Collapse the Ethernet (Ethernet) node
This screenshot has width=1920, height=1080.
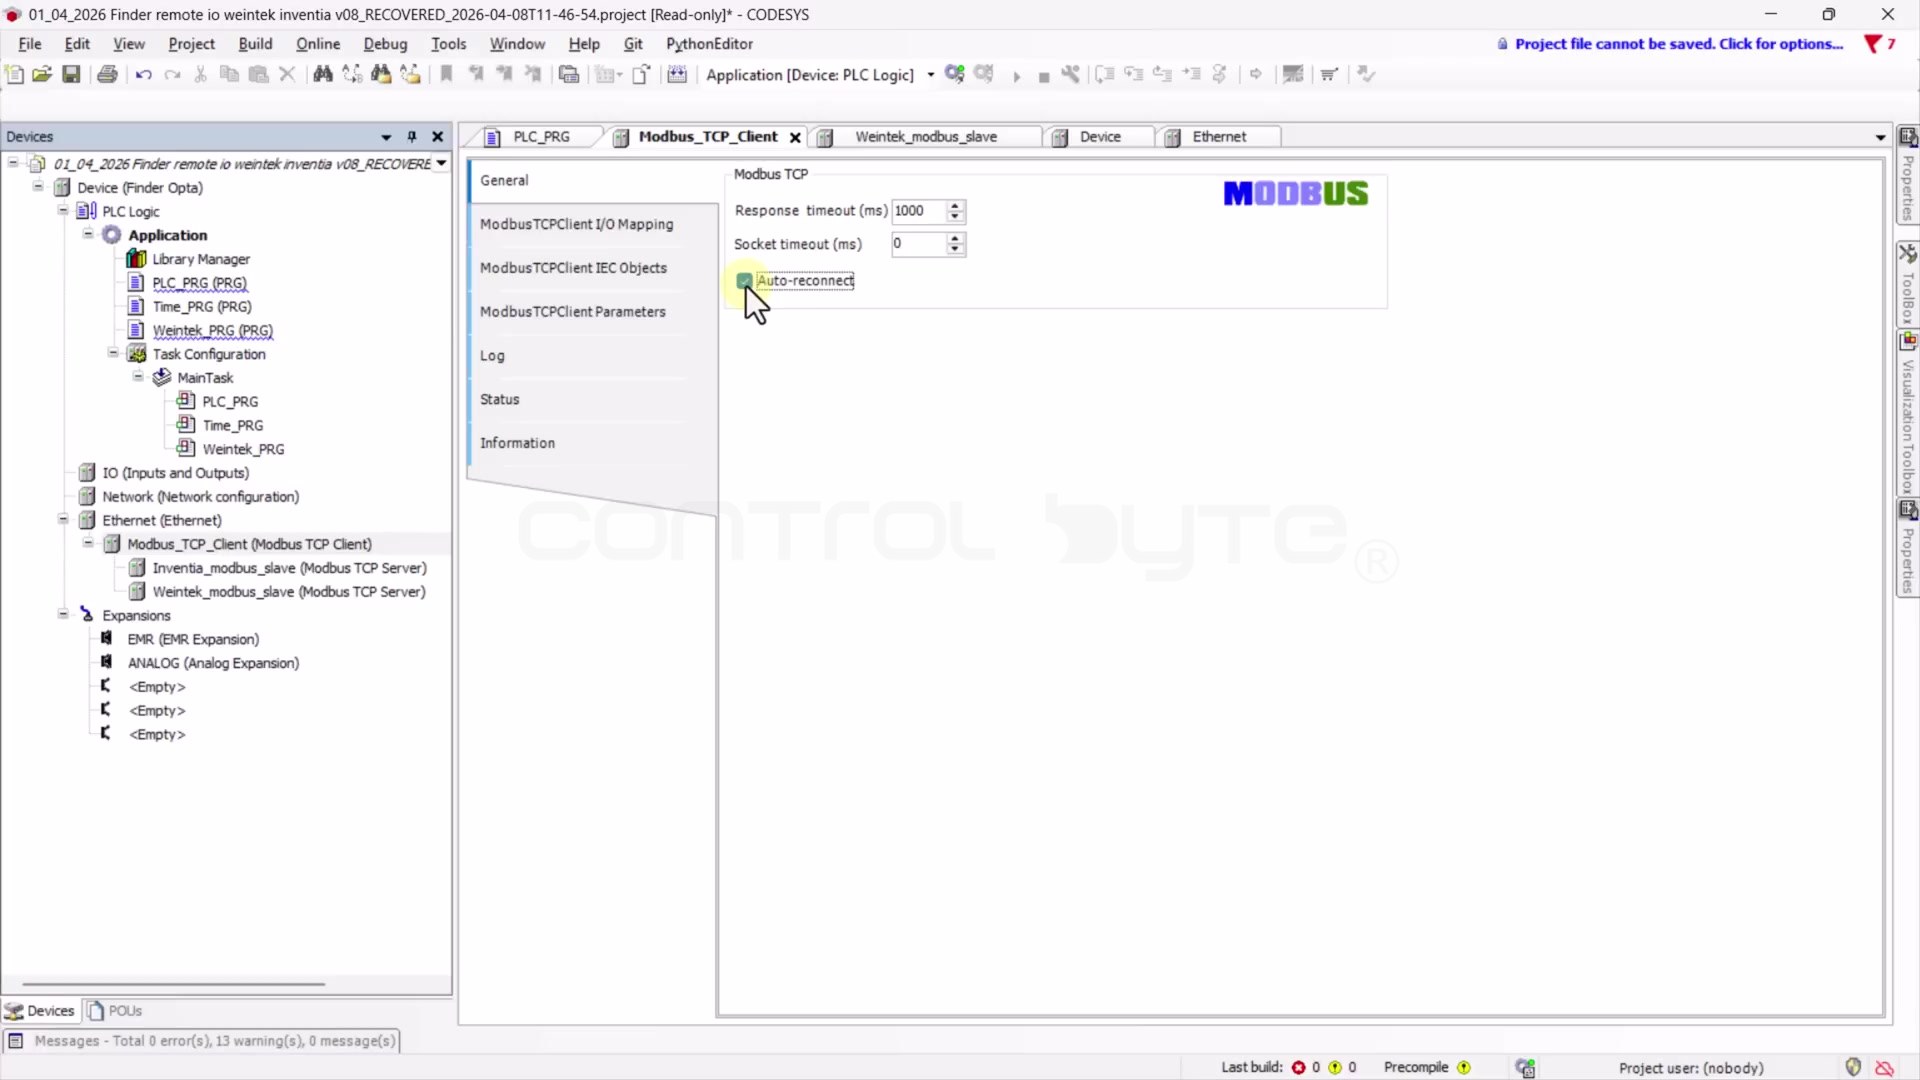(63, 520)
